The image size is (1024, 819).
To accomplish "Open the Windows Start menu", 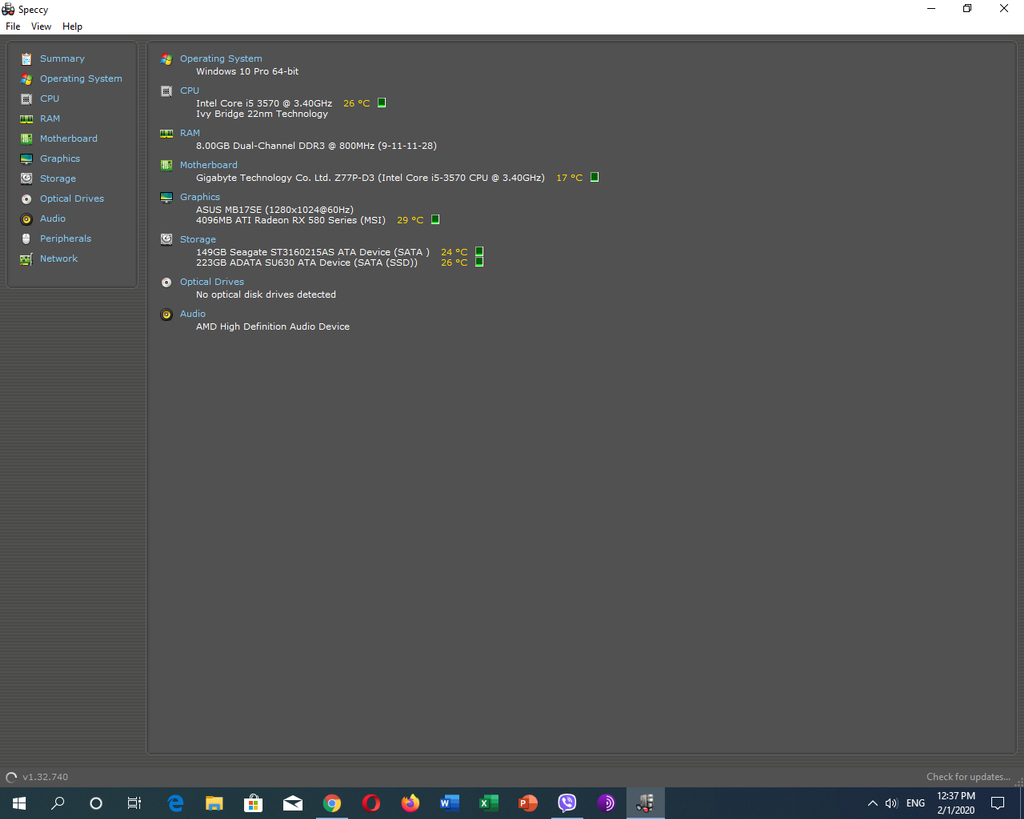I will [x=19, y=803].
